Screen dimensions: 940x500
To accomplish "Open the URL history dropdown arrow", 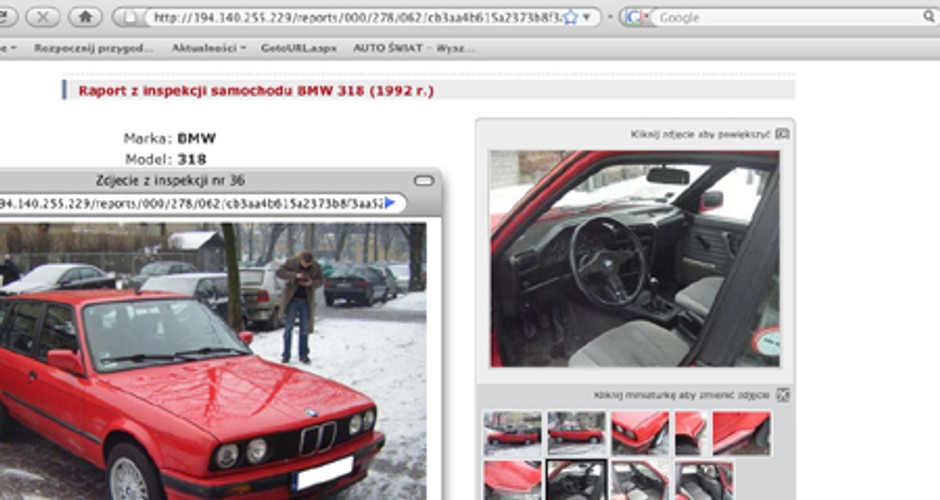I will click(587, 17).
